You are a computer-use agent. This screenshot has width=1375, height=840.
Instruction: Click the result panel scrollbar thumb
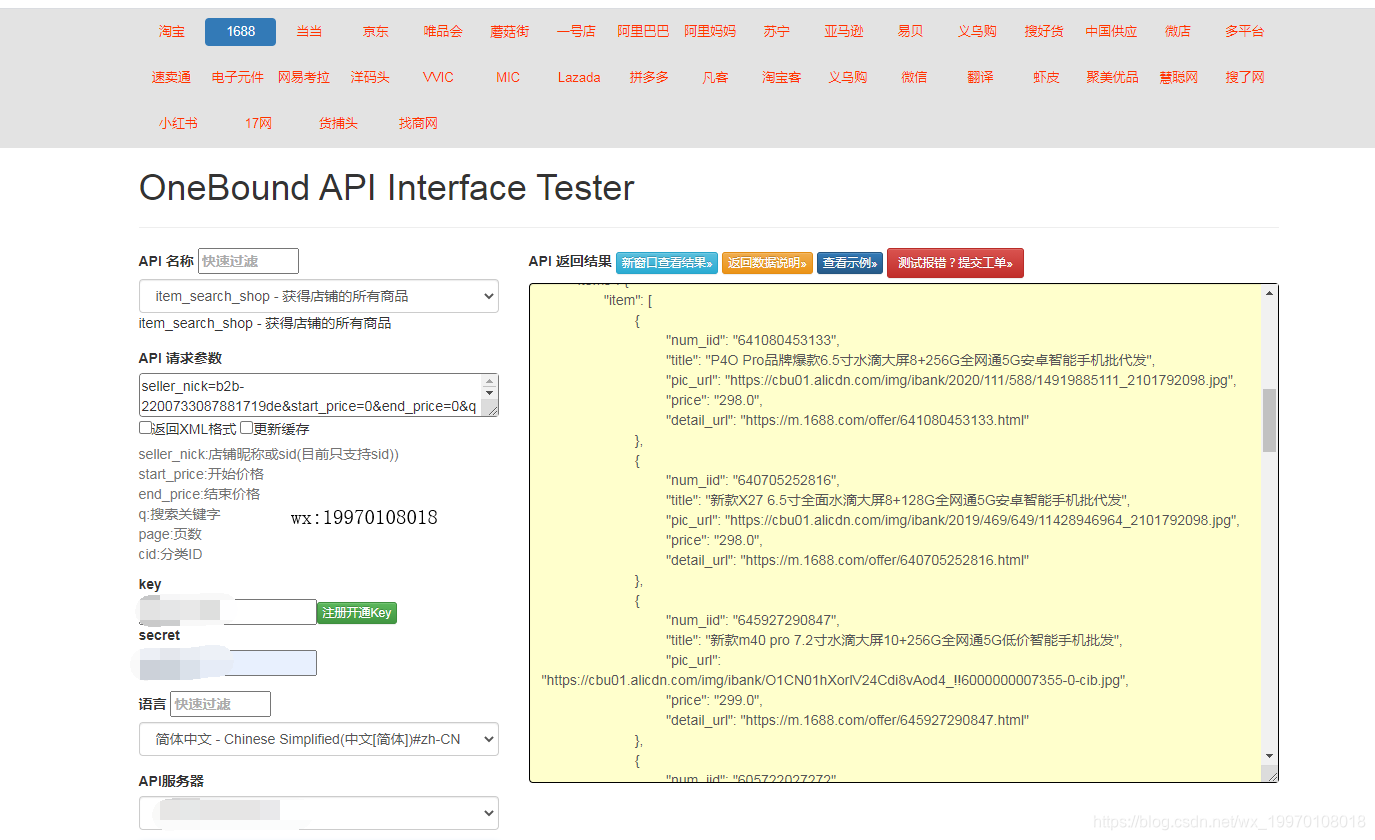[x=1269, y=420]
